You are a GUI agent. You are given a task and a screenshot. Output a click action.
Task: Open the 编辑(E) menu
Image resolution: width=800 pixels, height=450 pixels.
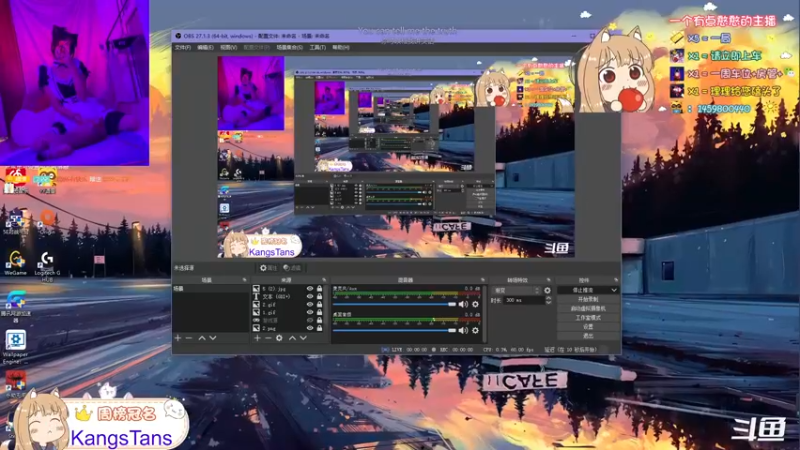[205, 47]
